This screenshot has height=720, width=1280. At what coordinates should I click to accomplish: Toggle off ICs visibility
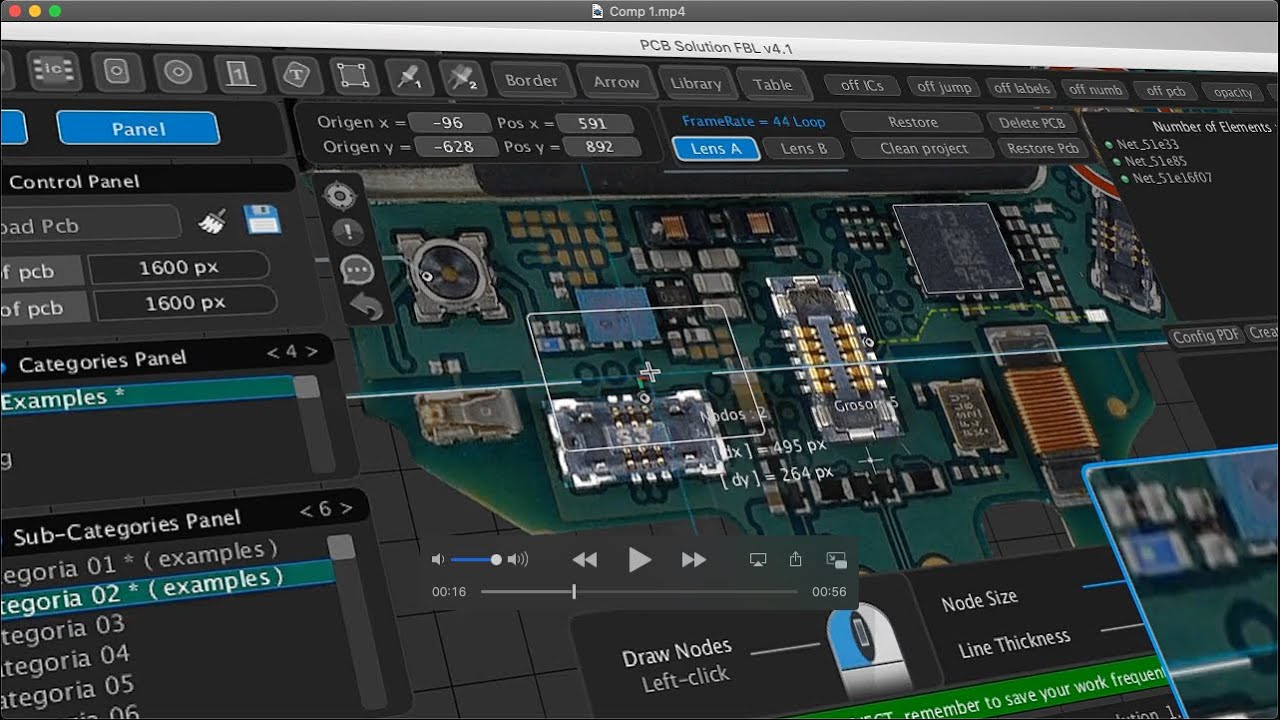point(862,86)
